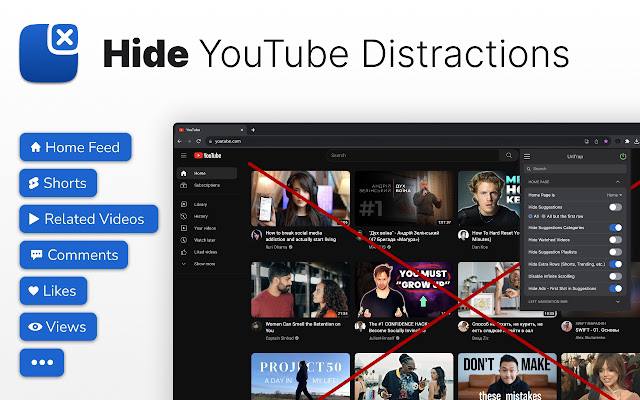Viewport: 640px width, 400px height.
Task: Click the How to break social media title
Action: [x=301, y=236]
